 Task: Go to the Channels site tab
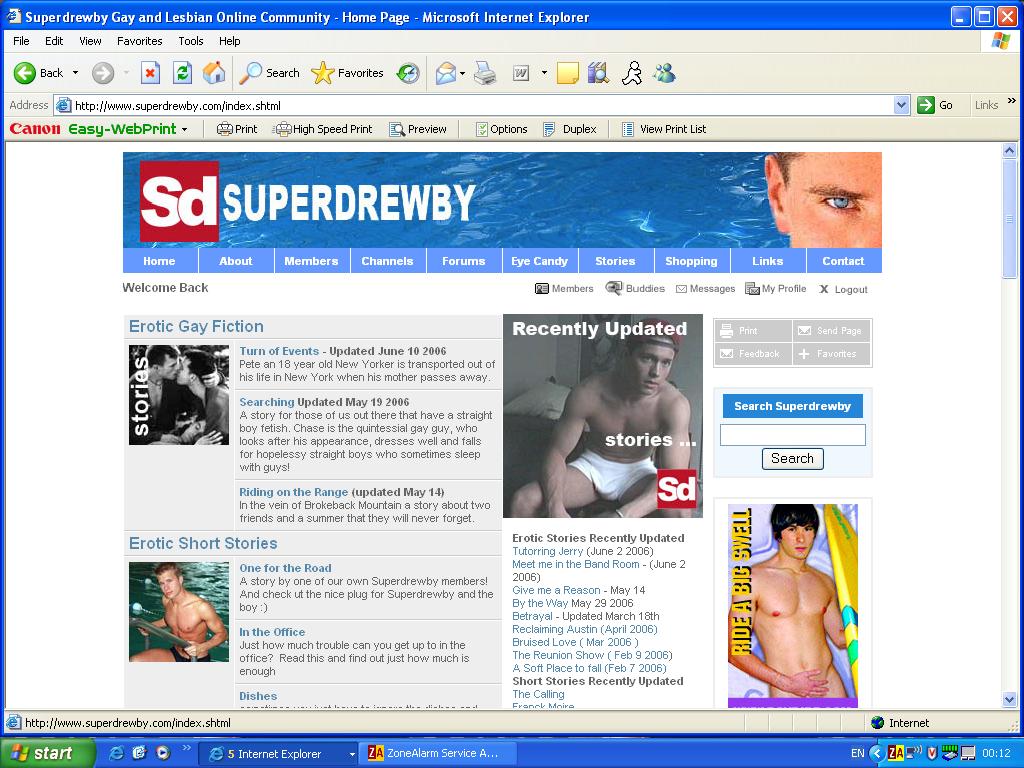[x=388, y=261]
